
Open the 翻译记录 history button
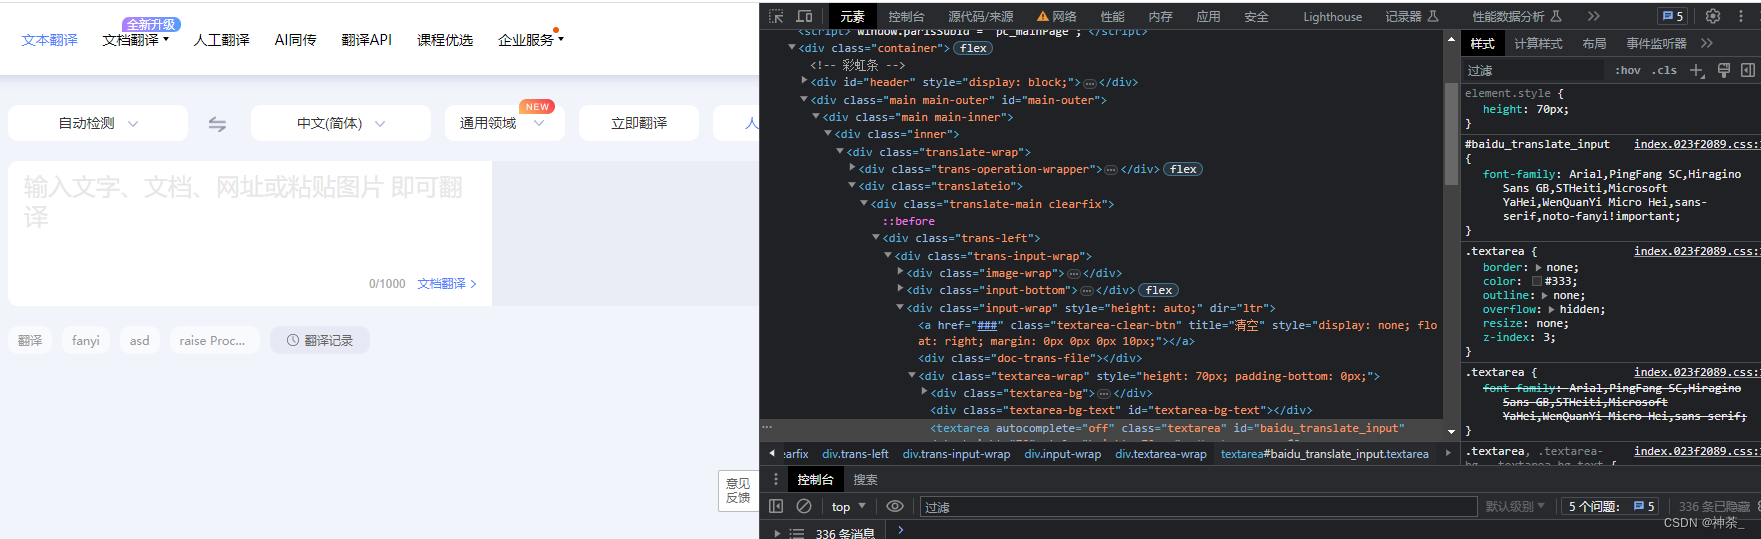point(320,340)
